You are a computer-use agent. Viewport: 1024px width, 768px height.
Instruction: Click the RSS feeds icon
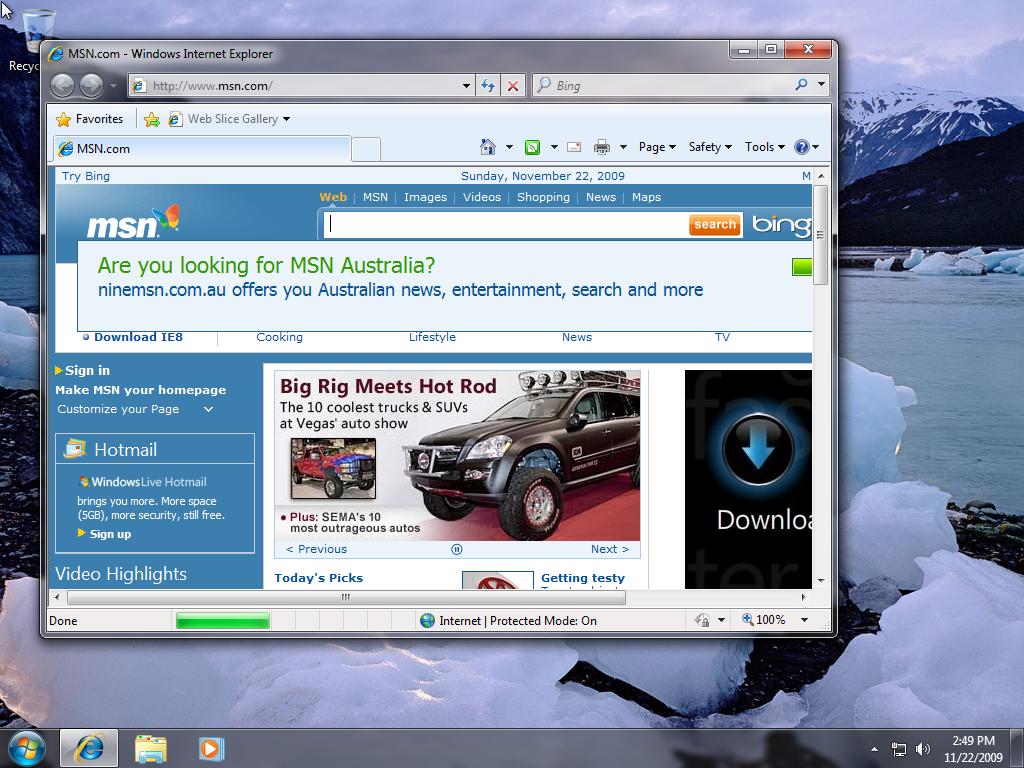532,147
